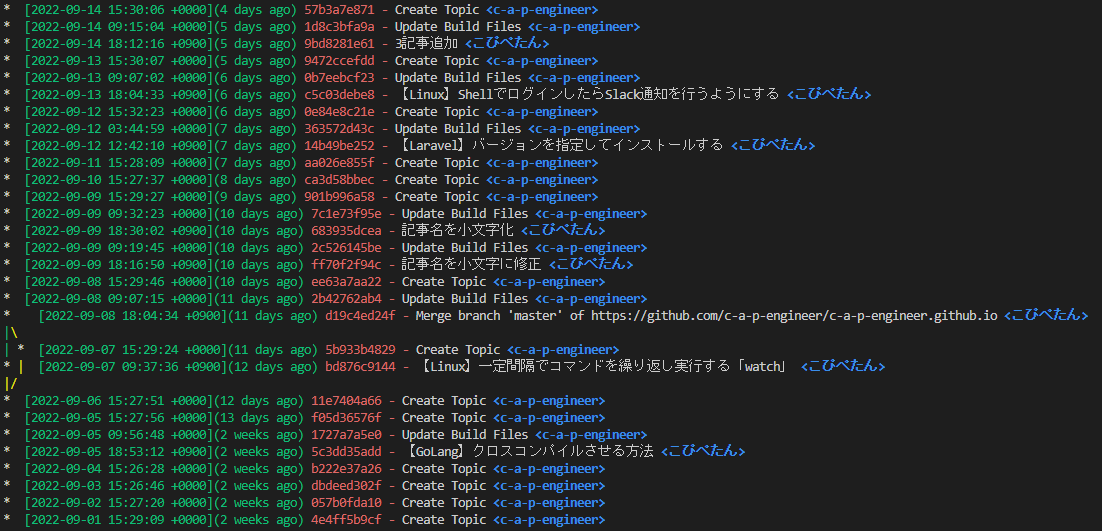Select commit hash f05d36576f
This screenshot has height=531, width=1102.
pyautogui.click(x=346, y=417)
